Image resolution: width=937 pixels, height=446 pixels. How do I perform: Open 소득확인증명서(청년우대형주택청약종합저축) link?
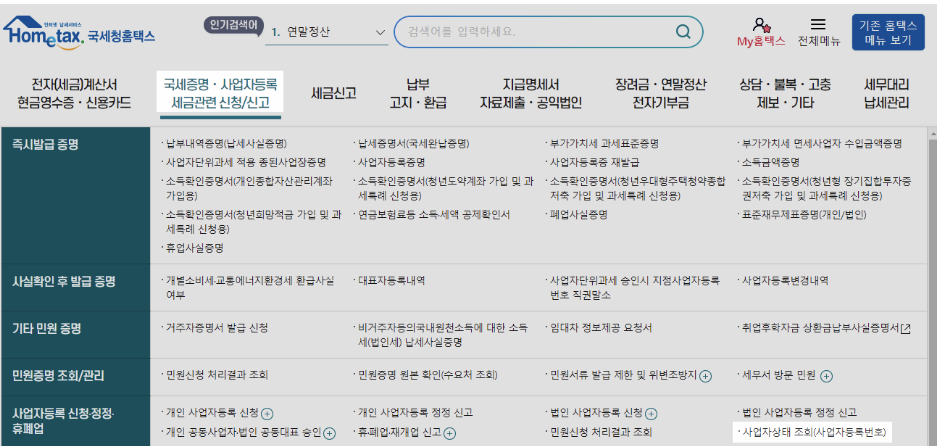click(x=637, y=188)
